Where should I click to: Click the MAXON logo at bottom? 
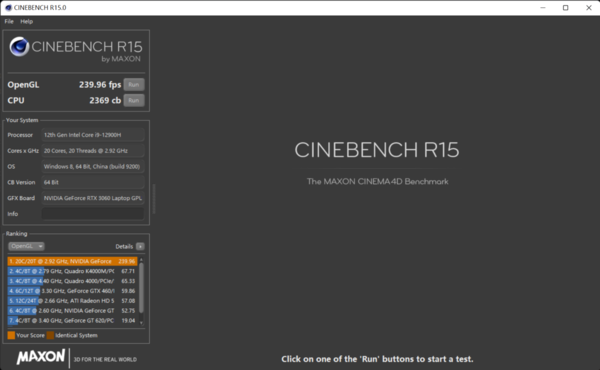pos(41,357)
